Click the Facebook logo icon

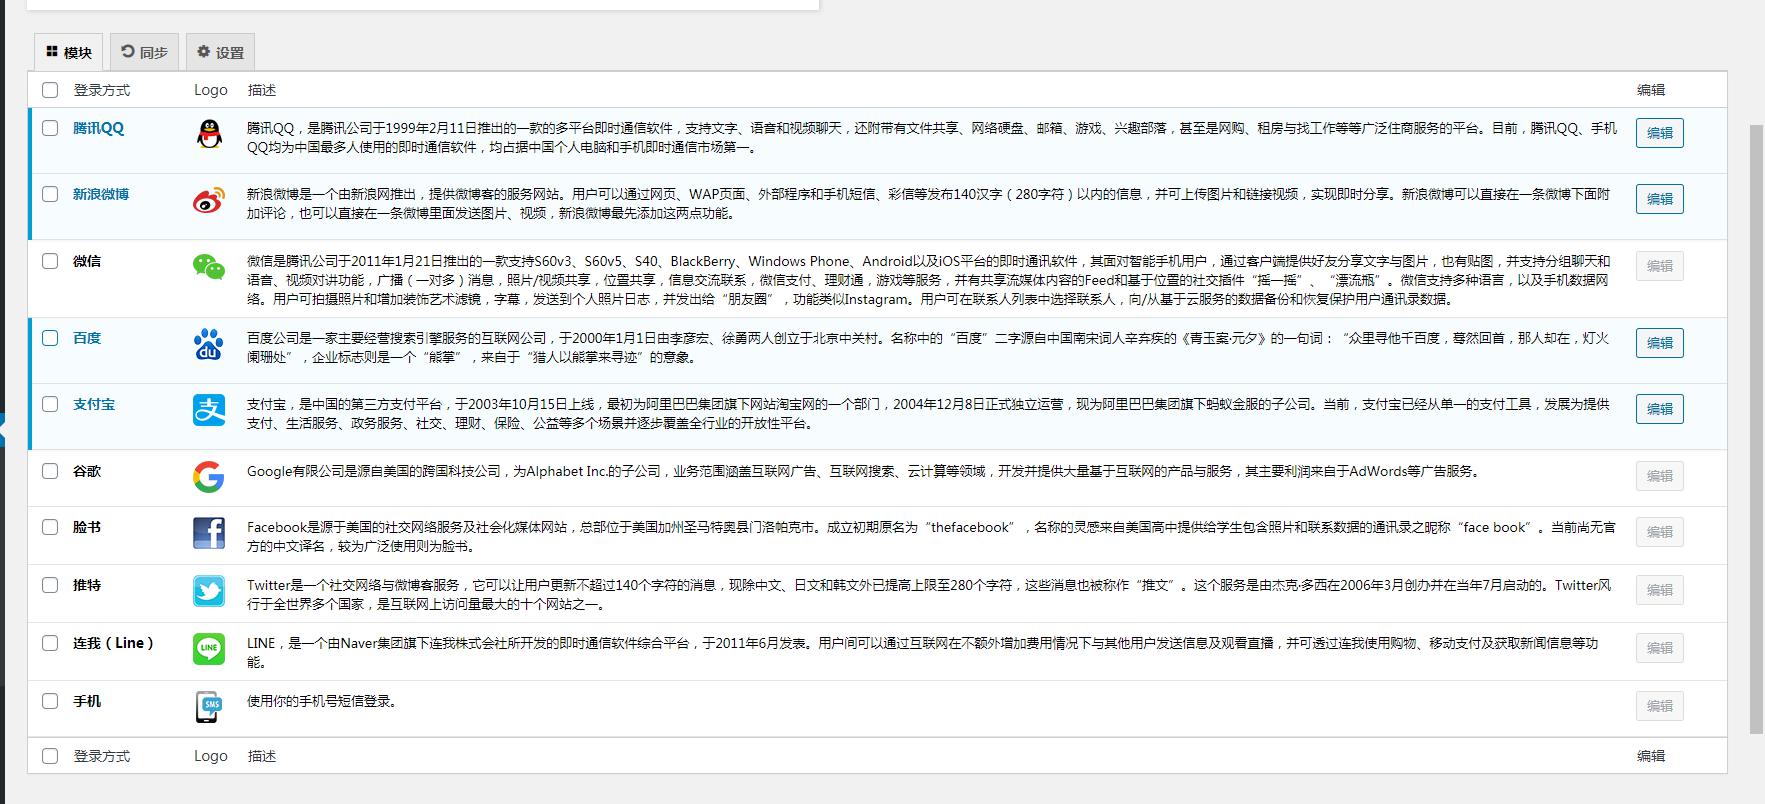point(209,532)
